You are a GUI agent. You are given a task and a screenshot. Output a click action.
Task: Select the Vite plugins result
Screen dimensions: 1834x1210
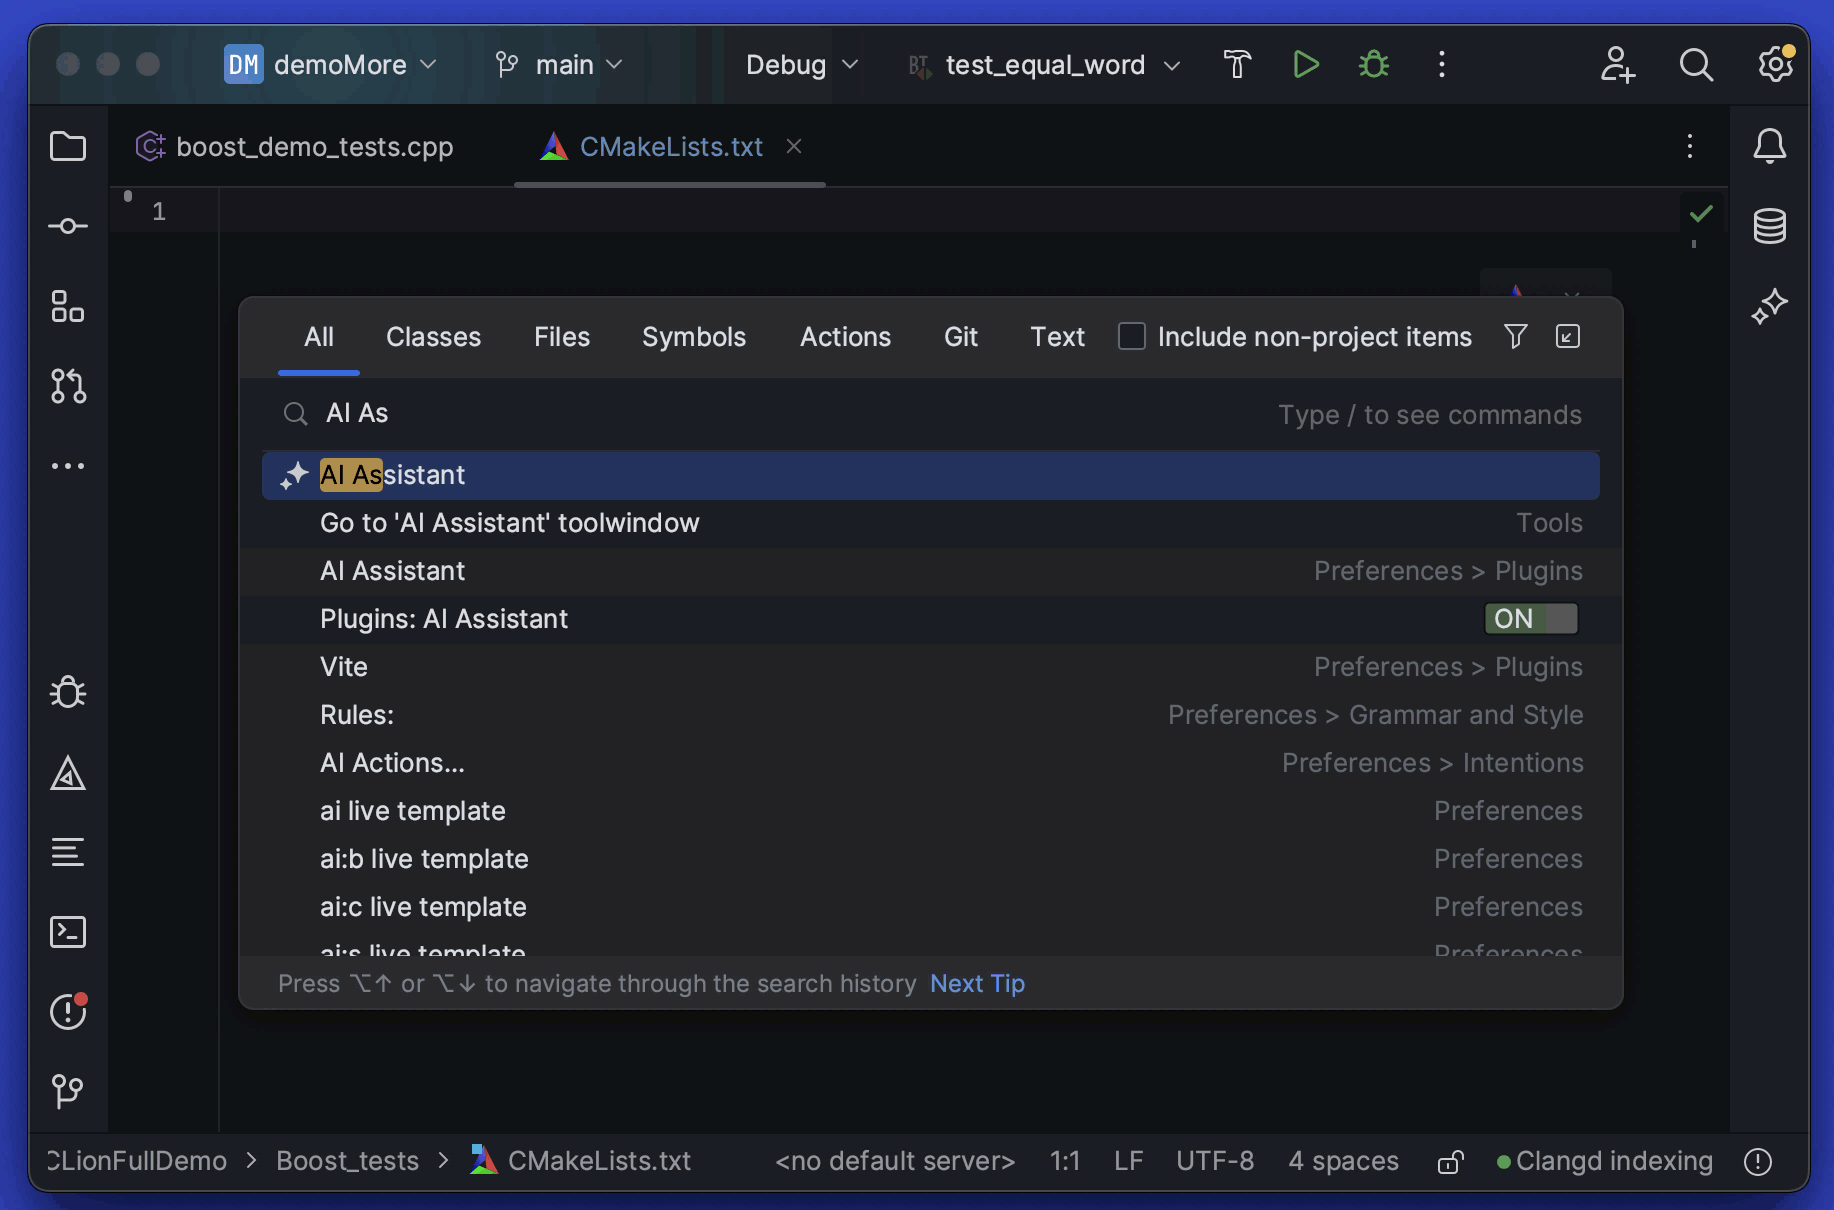930,667
